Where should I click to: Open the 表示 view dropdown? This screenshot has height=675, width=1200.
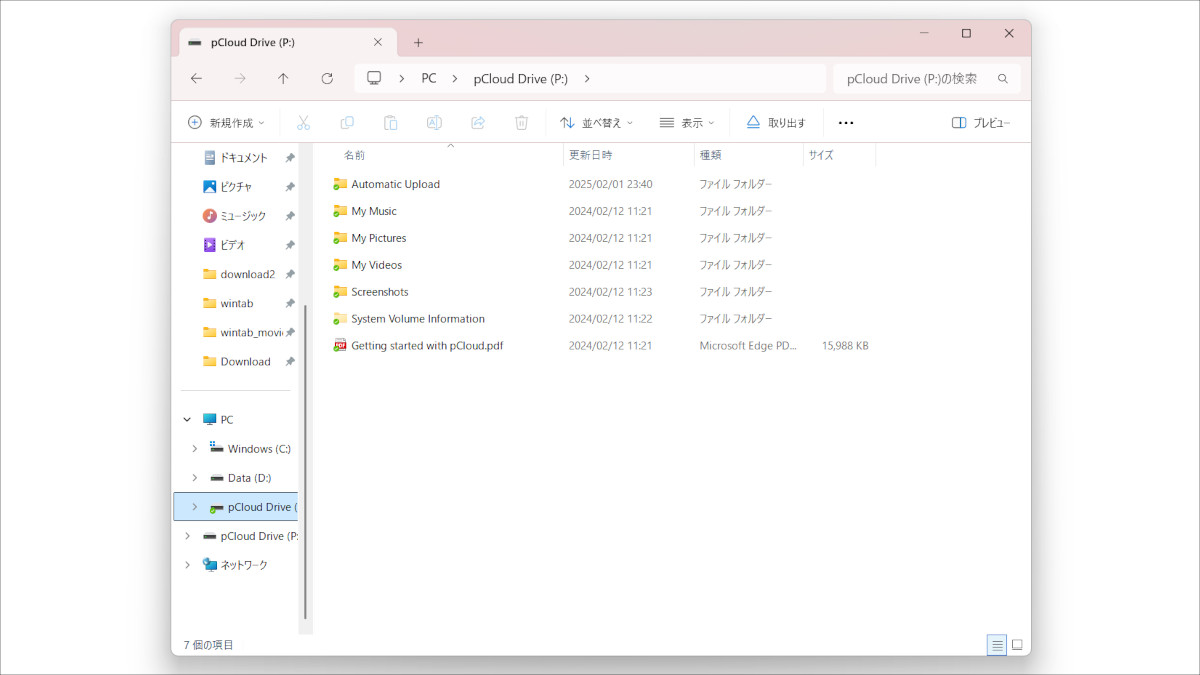click(687, 122)
